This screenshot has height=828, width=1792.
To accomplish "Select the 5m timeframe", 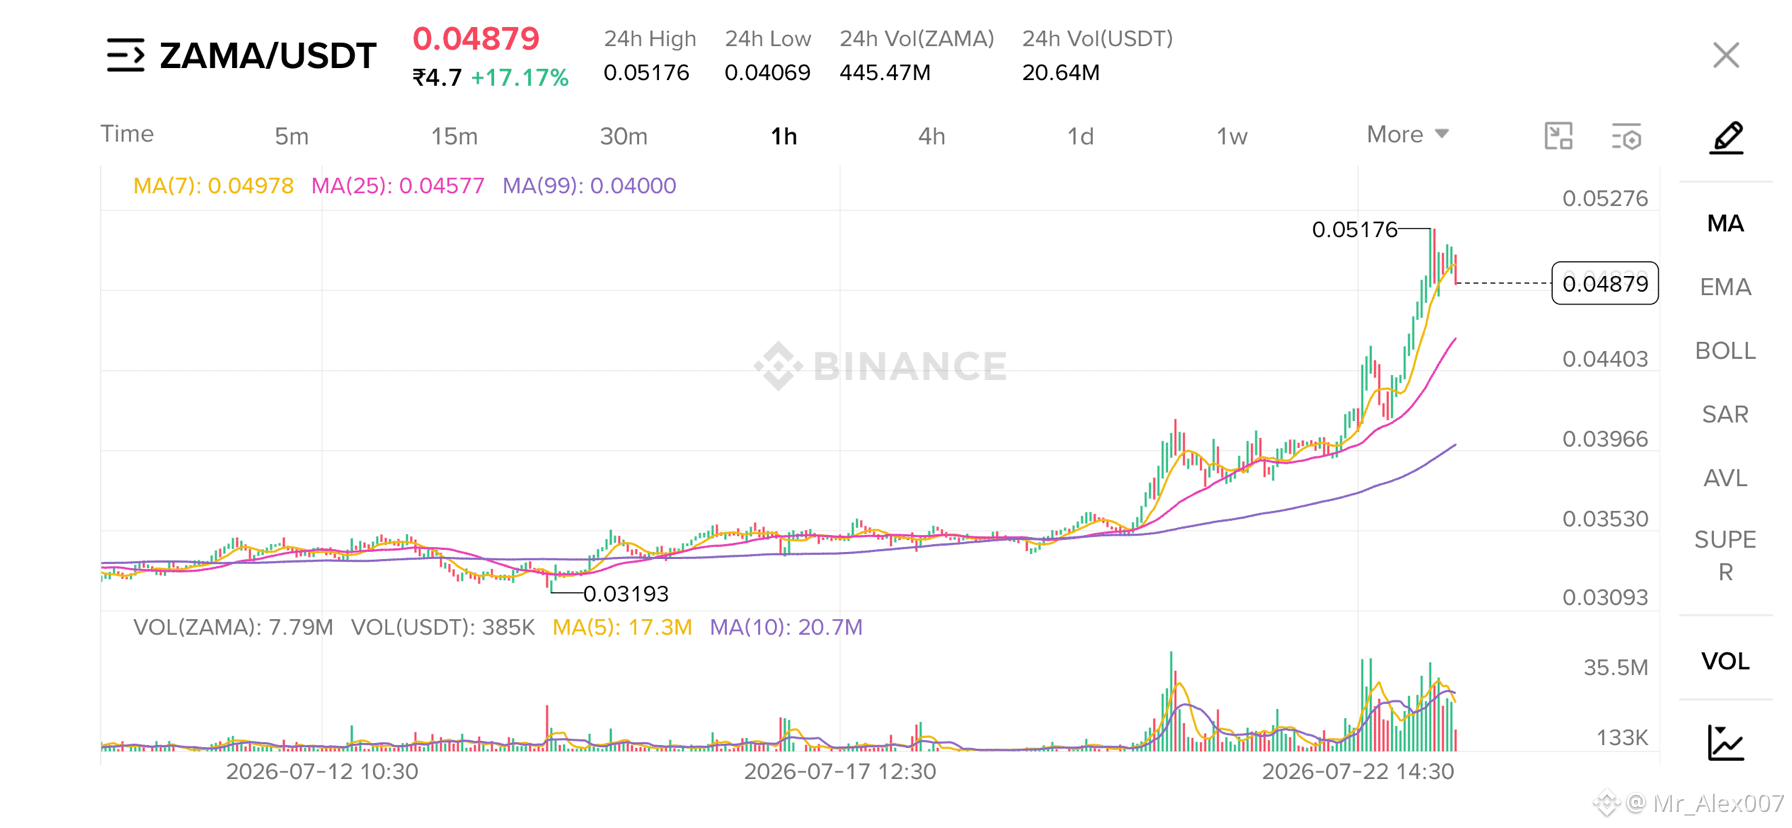I will pos(292,136).
